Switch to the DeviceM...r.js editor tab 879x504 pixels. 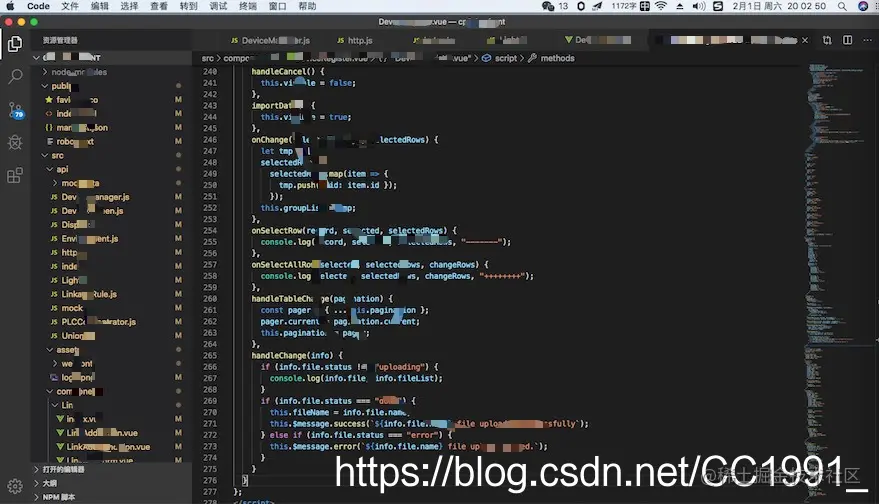(x=270, y=40)
